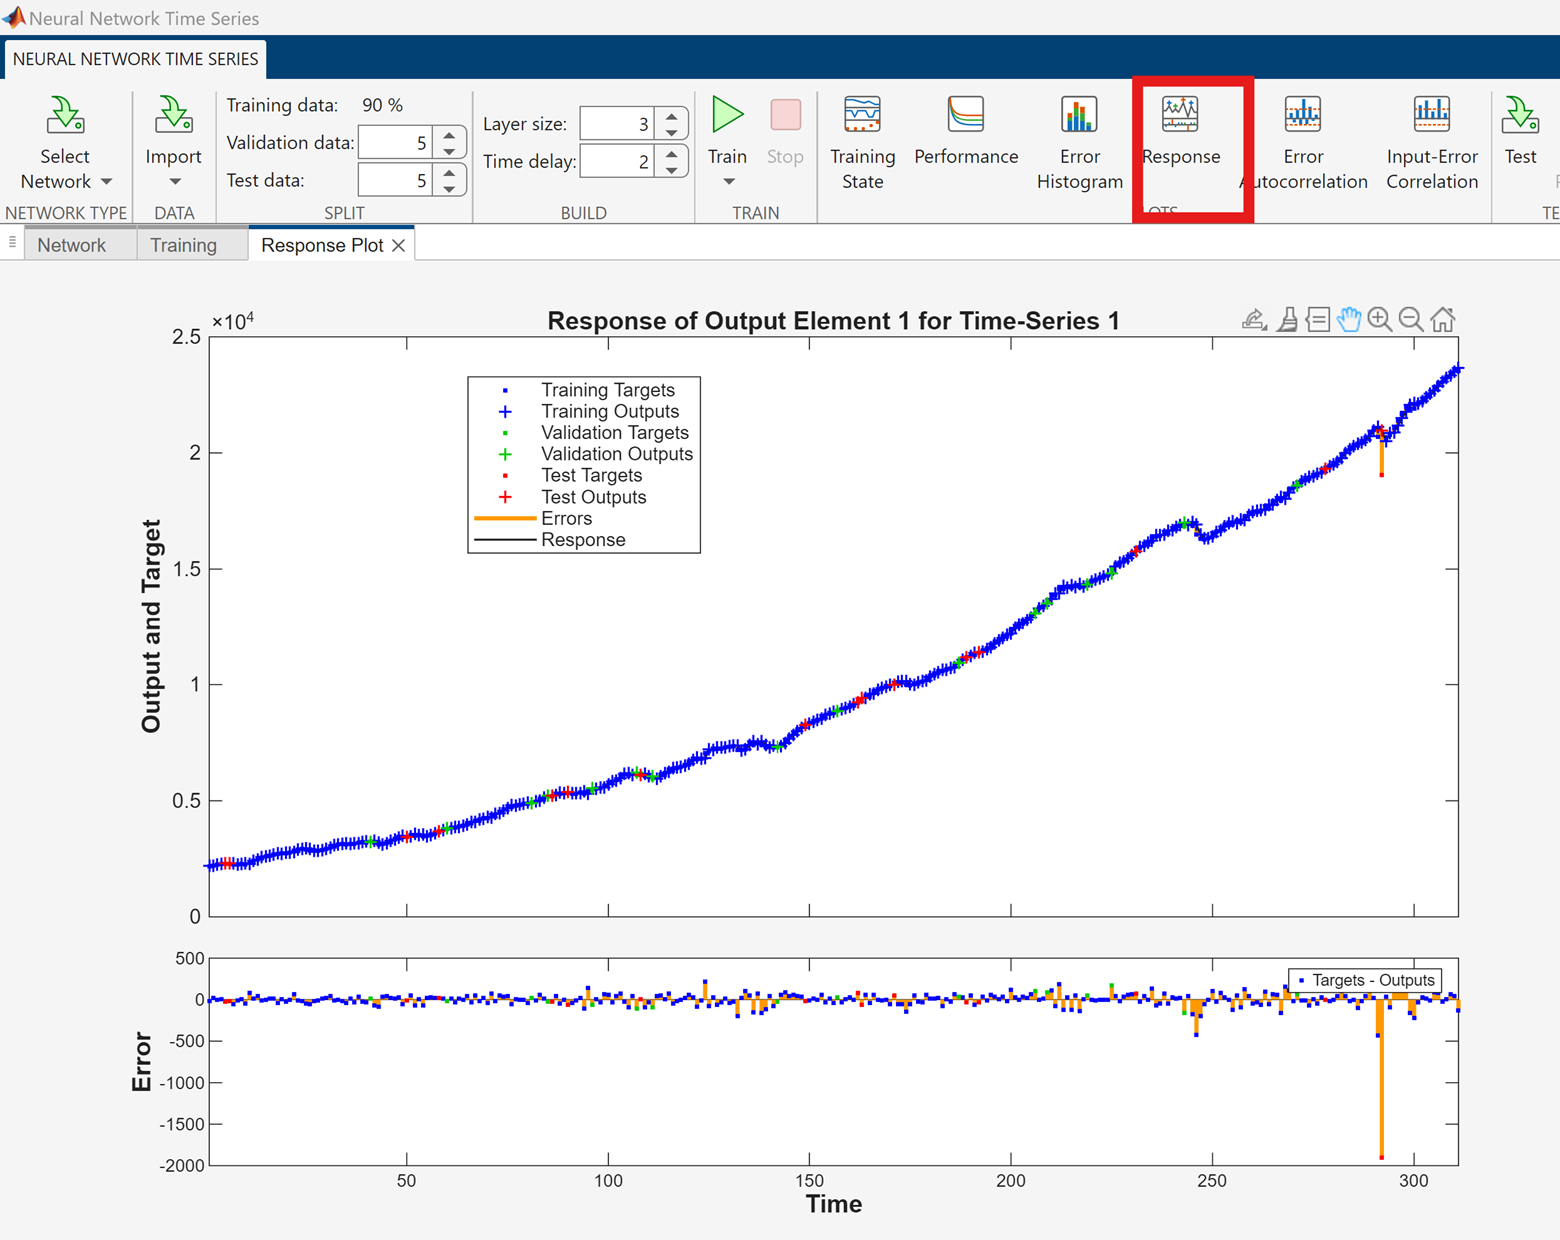Switch to the Training tab

point(183,245)
